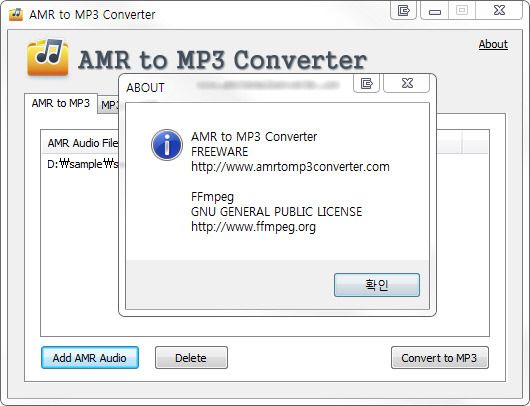The height and width of the screenshot is (406, 530).
Task: Click the blue information icon in ABOUT dialog
Action: pyautogui.click(x=167, y=145)
